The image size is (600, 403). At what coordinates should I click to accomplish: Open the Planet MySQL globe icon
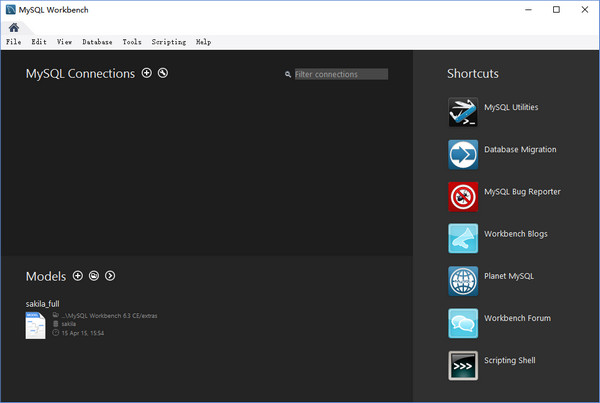(x=463, y=280)
